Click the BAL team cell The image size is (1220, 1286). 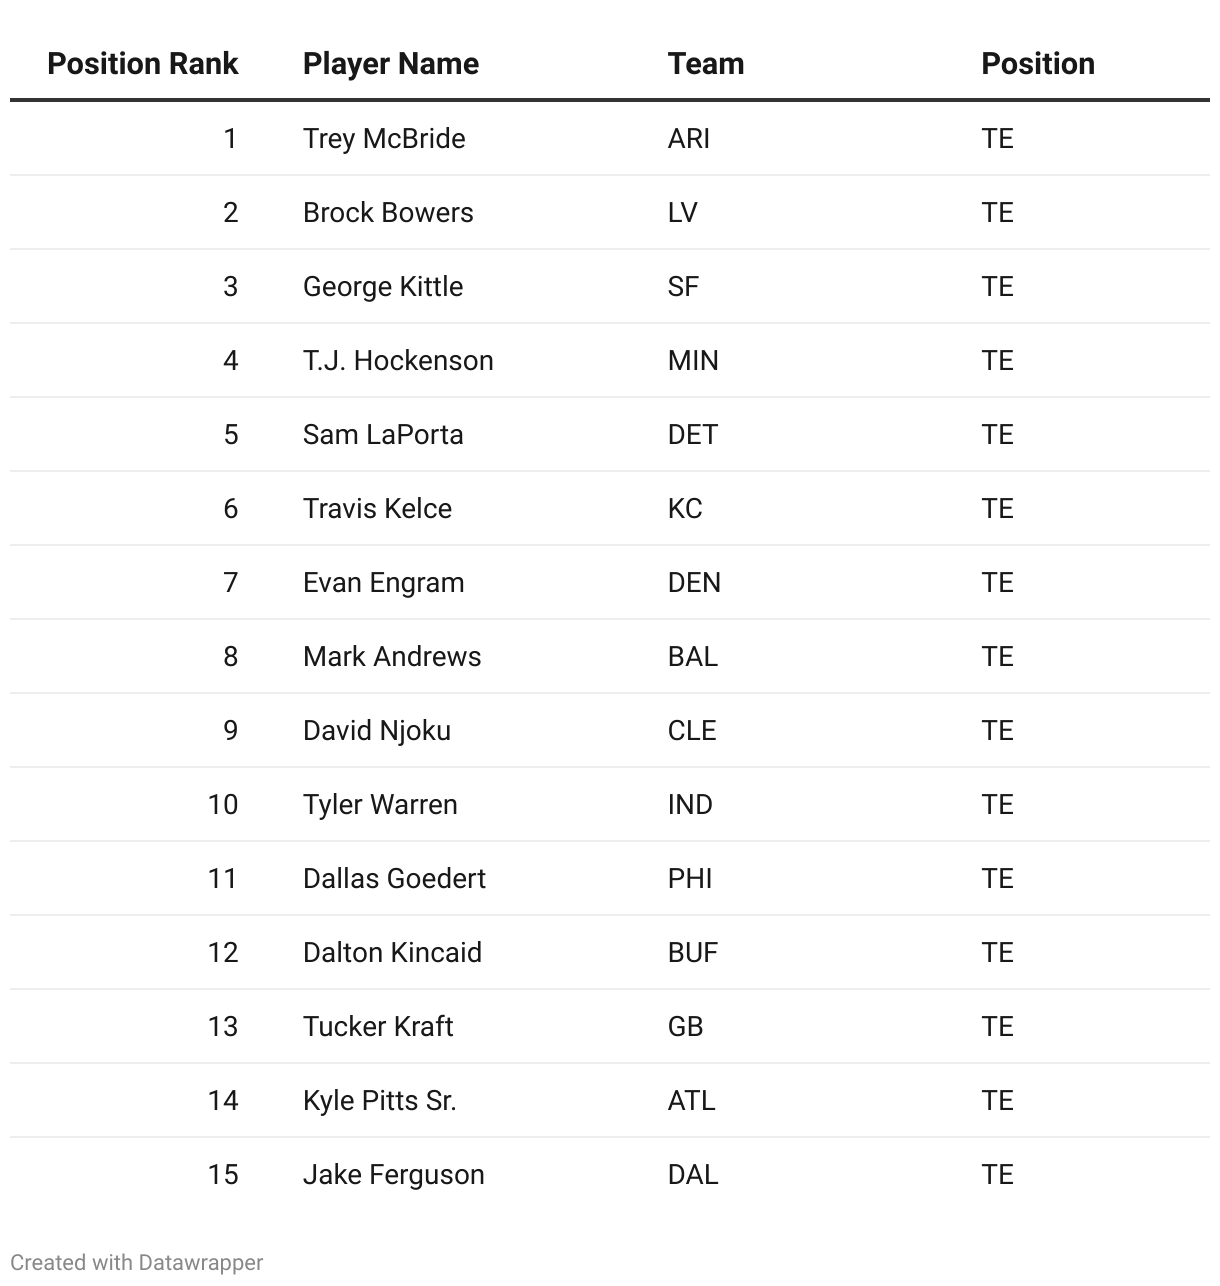click(692, 656)
